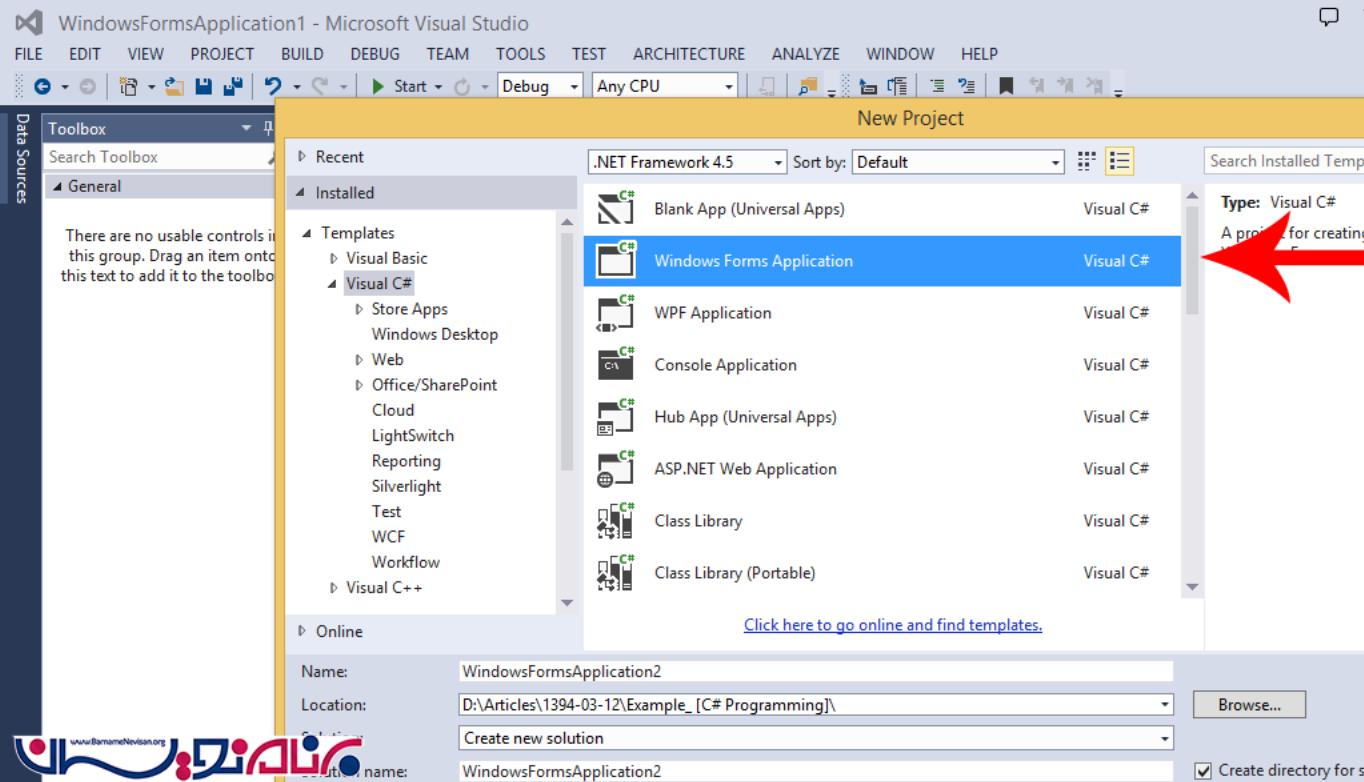Click the go online and find templates link

tap(892, 625)
